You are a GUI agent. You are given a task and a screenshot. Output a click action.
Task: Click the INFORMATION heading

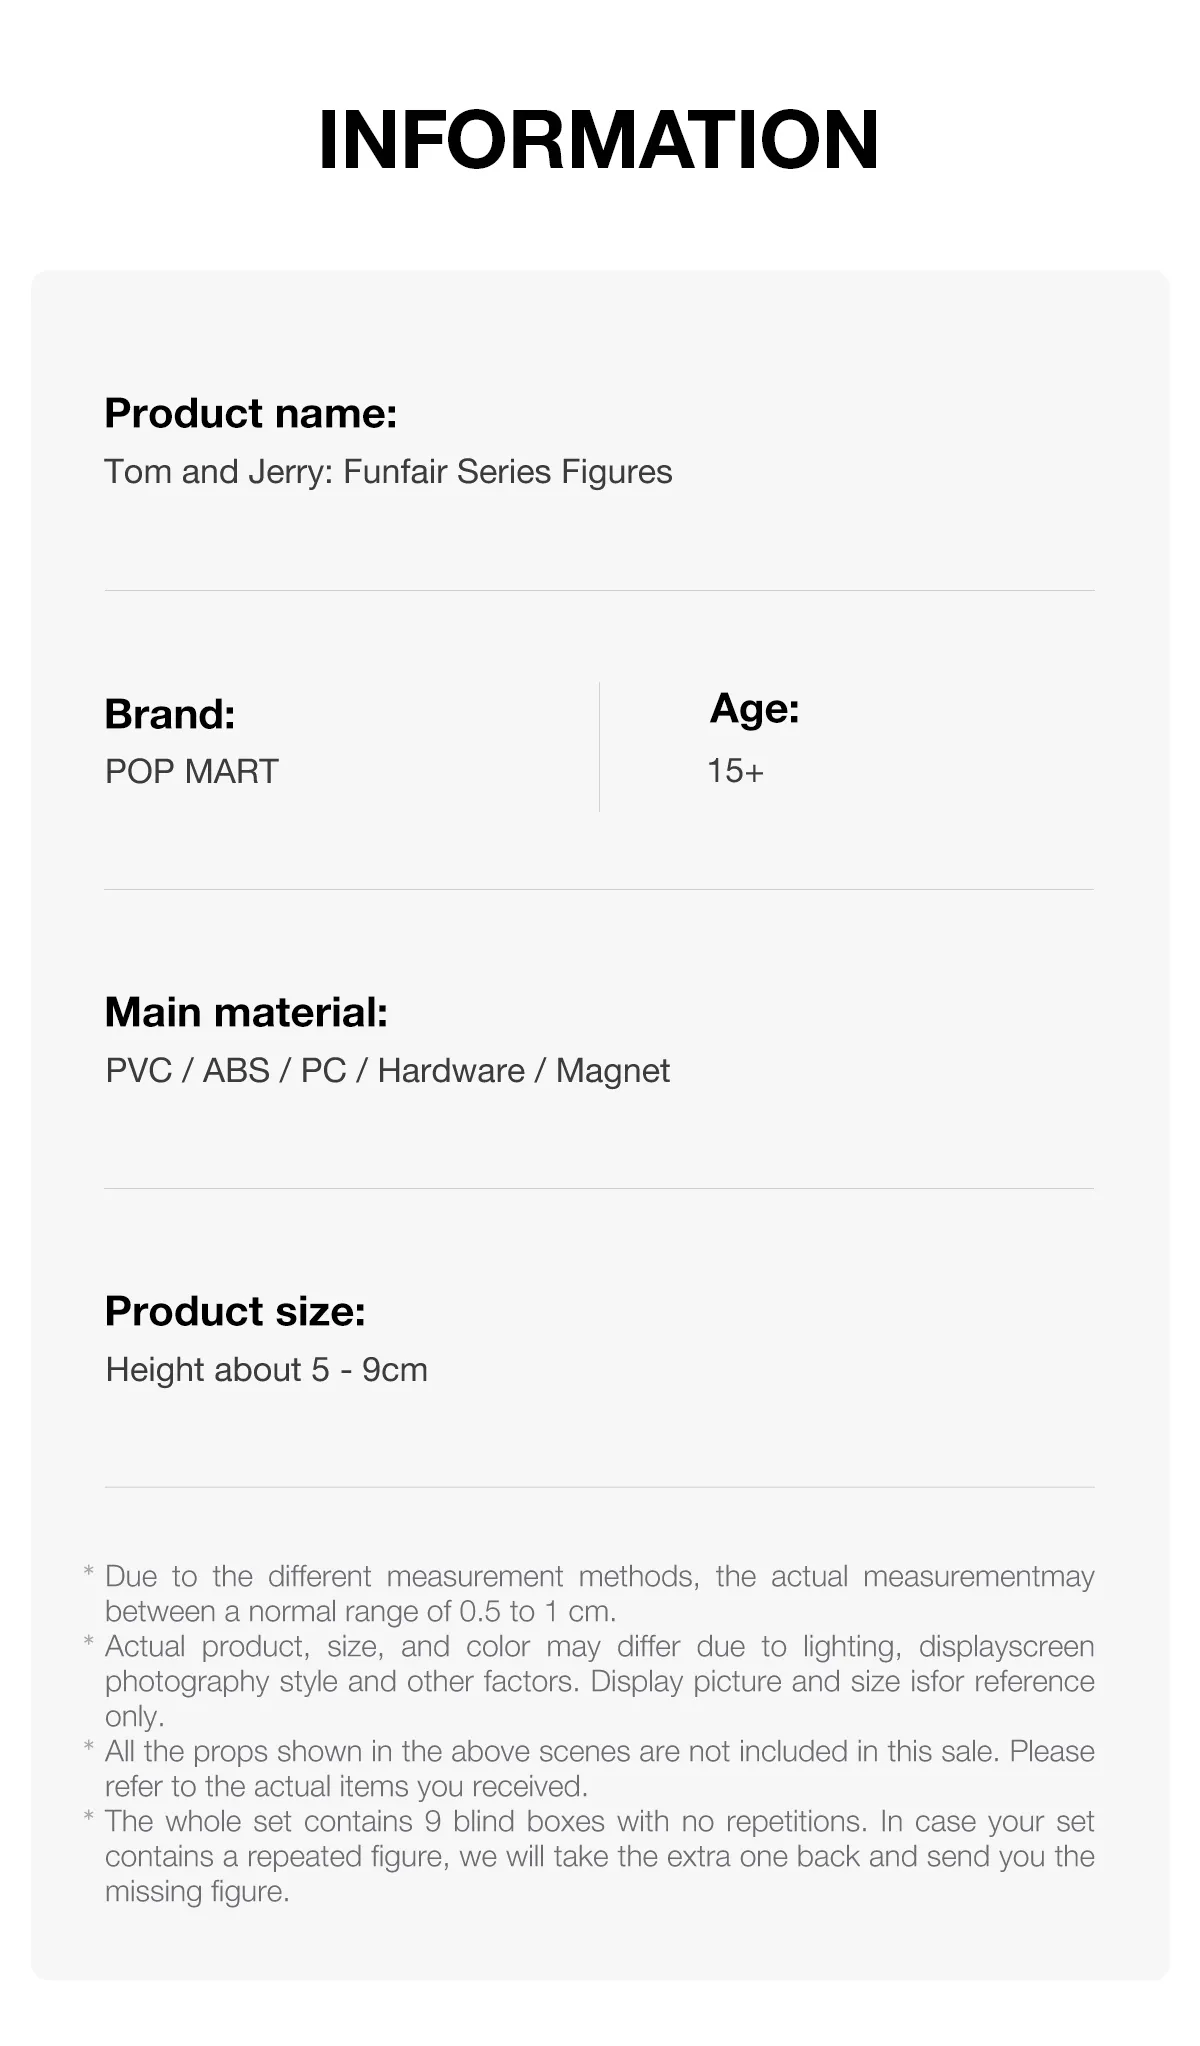(598, 139)
